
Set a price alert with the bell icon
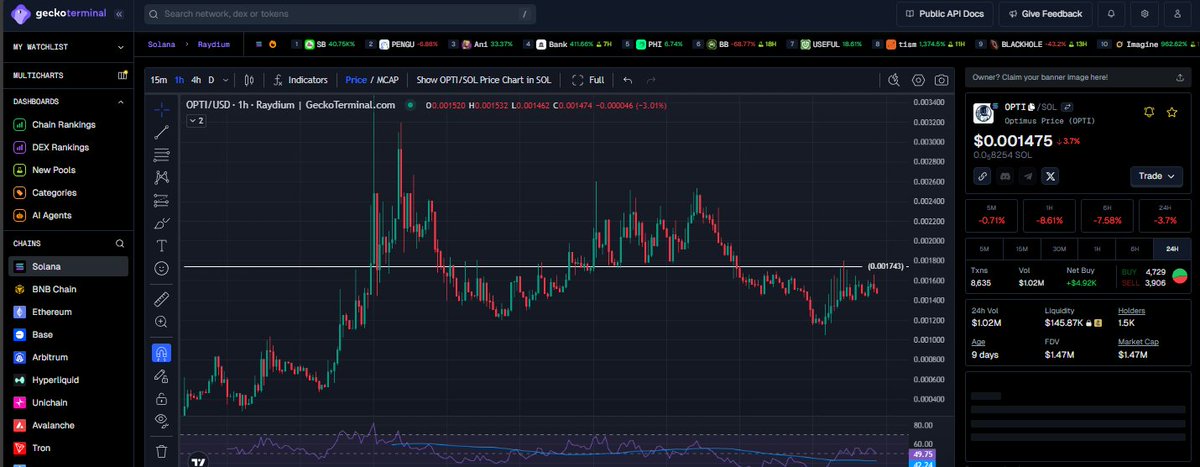(1149, 113)
